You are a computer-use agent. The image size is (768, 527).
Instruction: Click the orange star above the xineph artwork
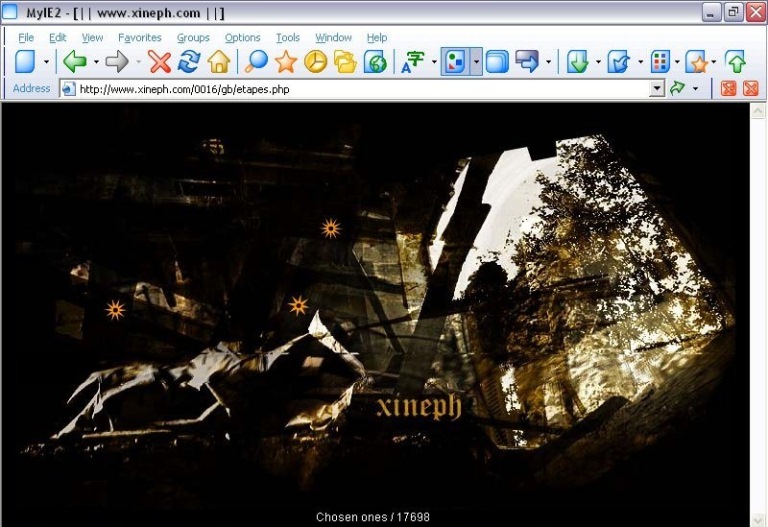(x=331, y=228)
